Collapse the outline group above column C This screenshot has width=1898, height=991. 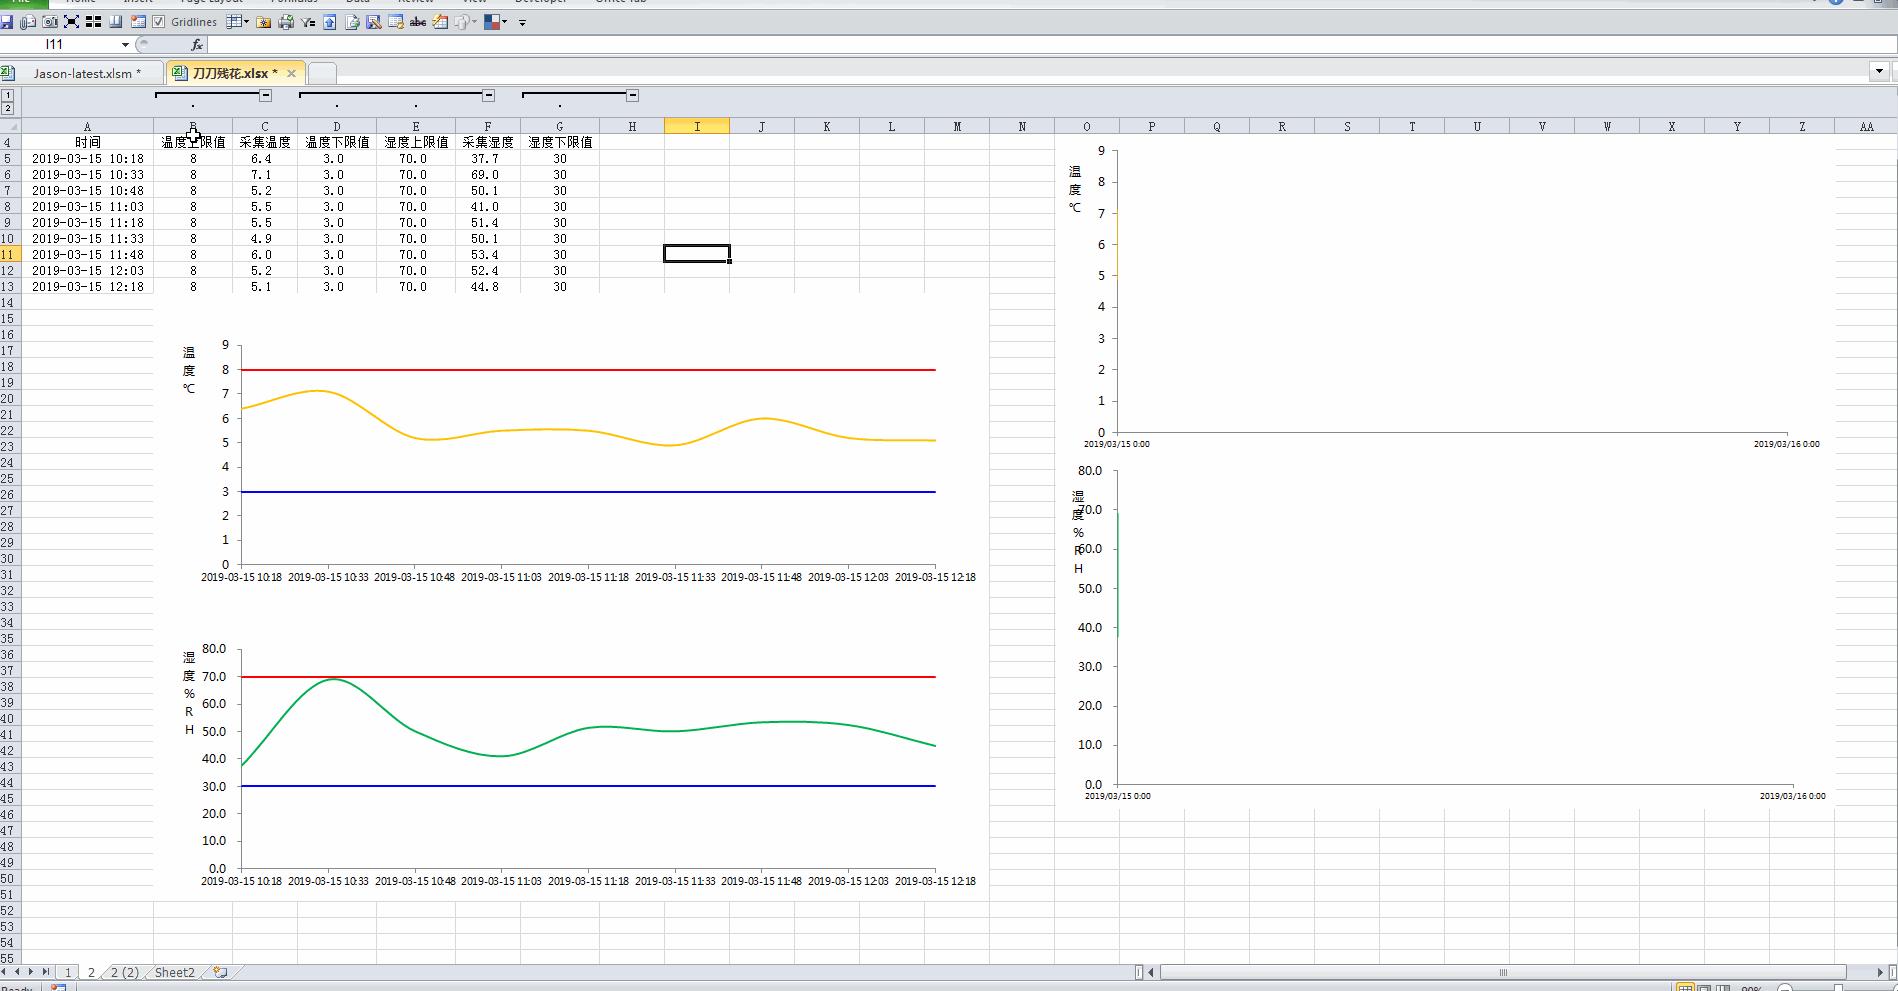pyautogui.click(x=265, y=96)
